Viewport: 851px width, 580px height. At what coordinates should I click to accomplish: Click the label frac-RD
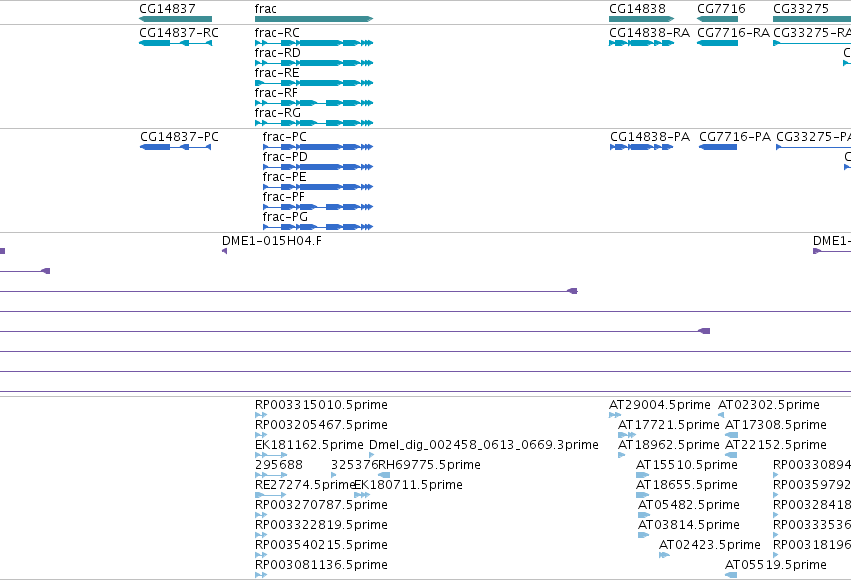[x=277, y=53]
